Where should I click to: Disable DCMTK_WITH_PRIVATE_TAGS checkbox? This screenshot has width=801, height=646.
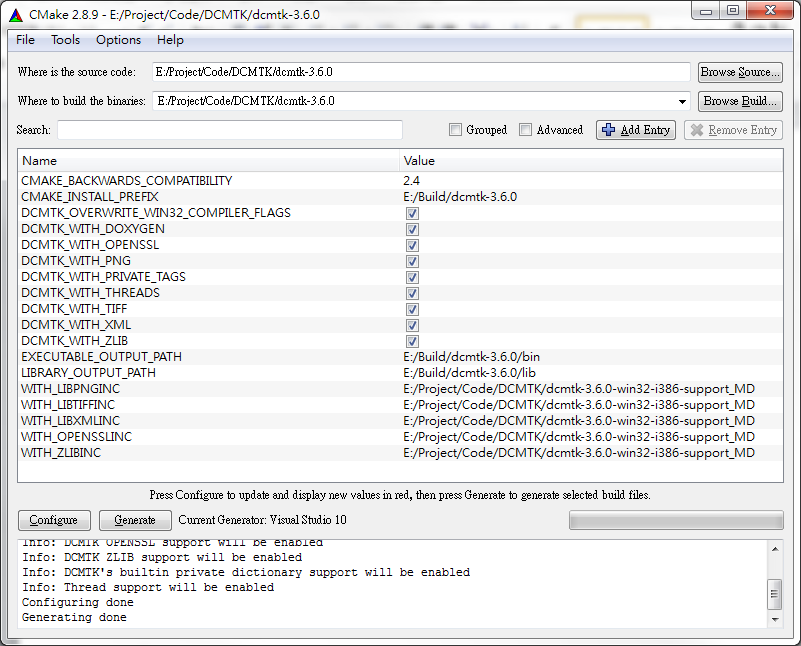tap(412, 277)
